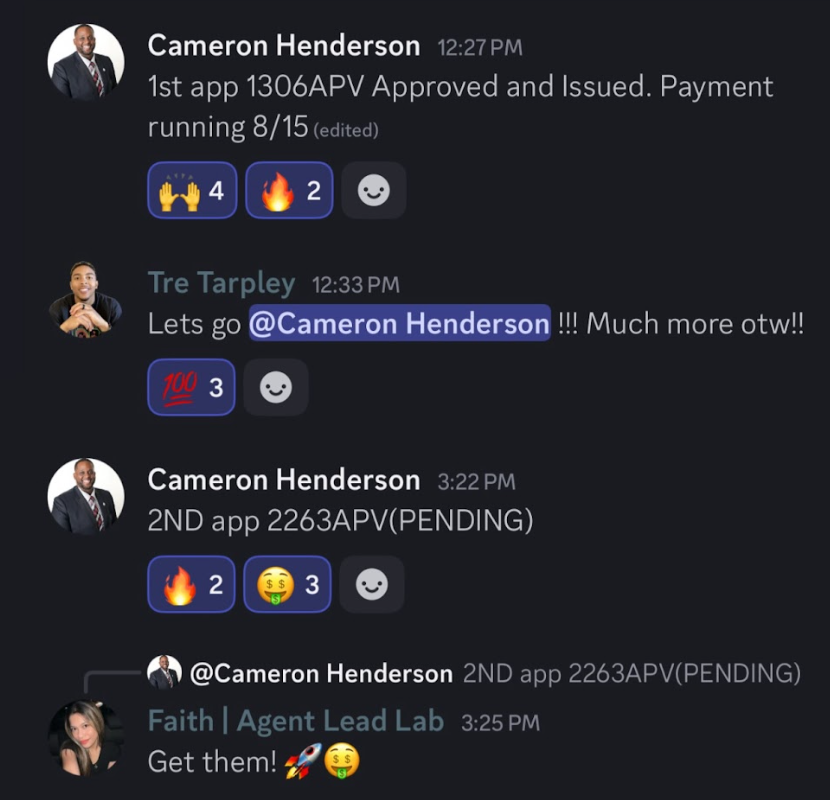The width and height of the screenshot is (830, 800).
Task: Click the @Cameron Henderson mention in Tre's message
Action: coord(400,323)
